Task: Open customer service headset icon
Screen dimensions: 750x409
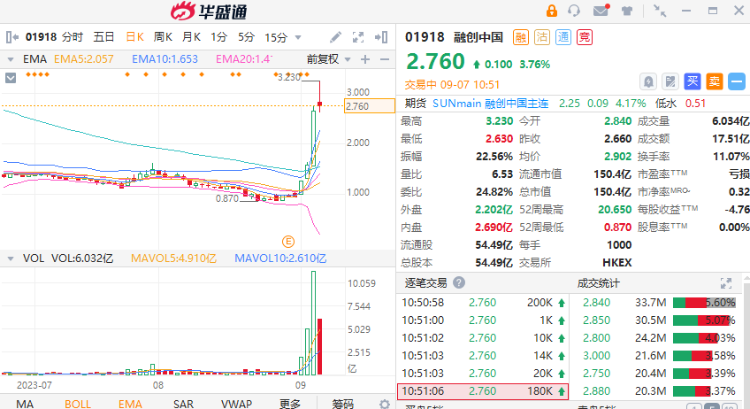Action: click(574, 11)
